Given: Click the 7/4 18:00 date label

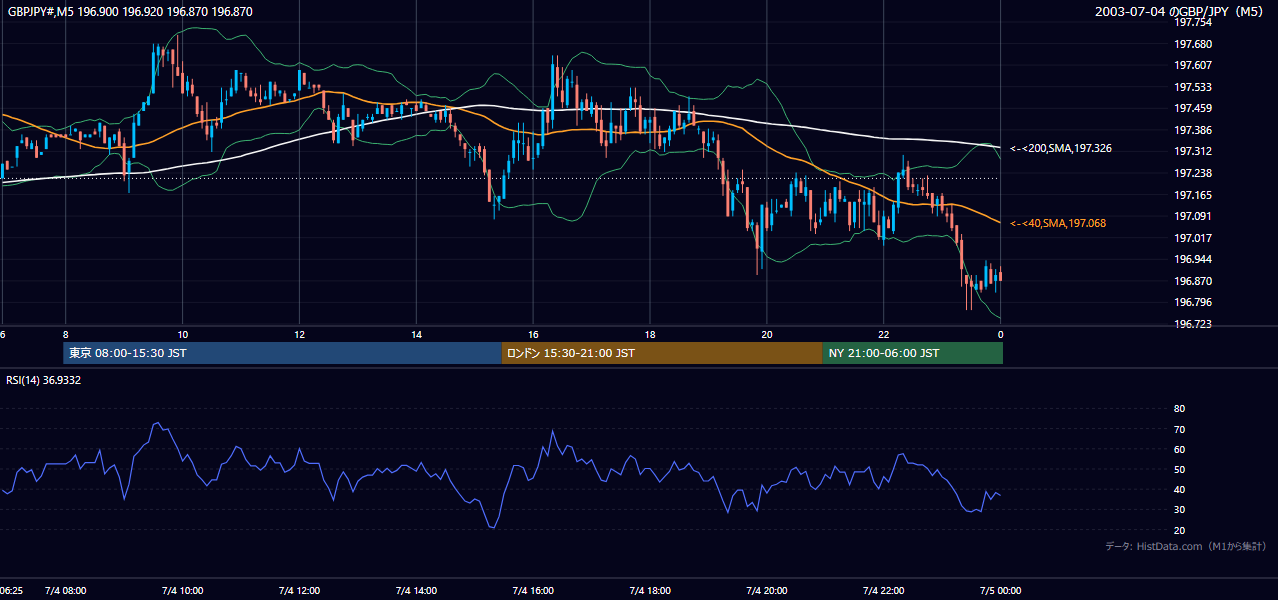Looking at the screenshot, I should pyautogui.click(x=650, y=591).
